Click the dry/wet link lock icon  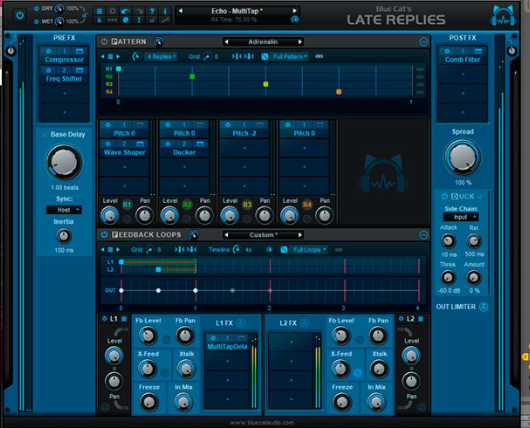point(85,15)
